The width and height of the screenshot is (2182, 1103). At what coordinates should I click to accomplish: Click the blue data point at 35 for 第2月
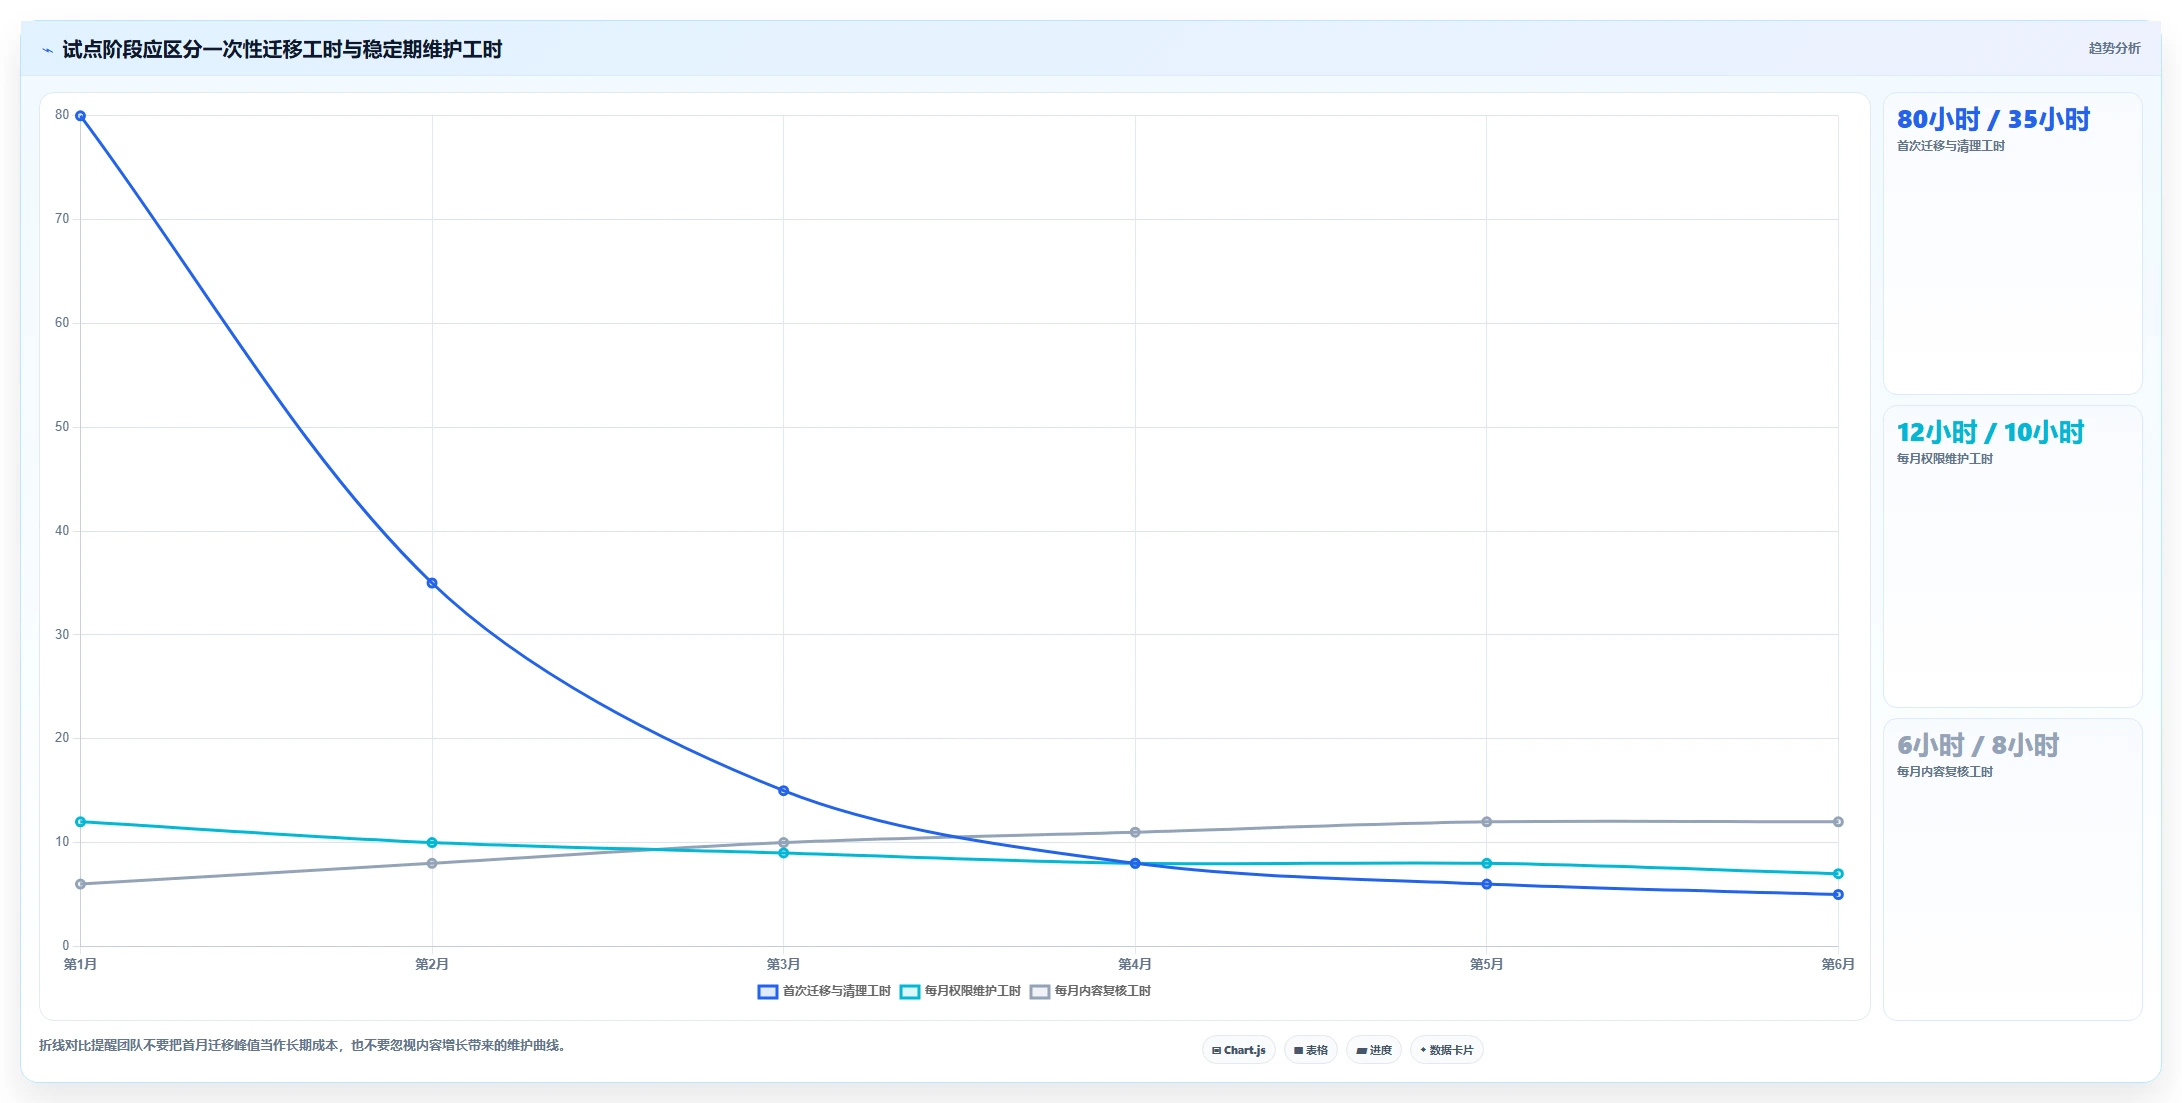(432, 583)
